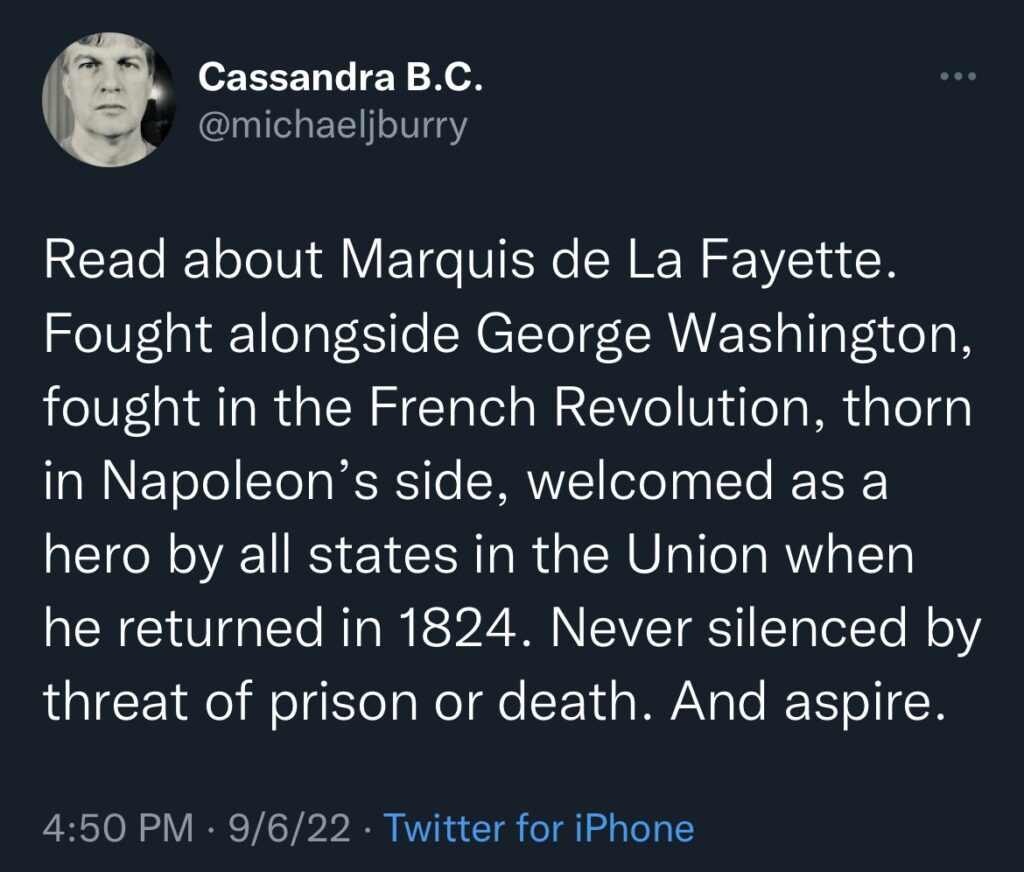Screen dimensions: 1024x872
Task: Open the Cassandra B.C. display name
Action: click(341, 76)
